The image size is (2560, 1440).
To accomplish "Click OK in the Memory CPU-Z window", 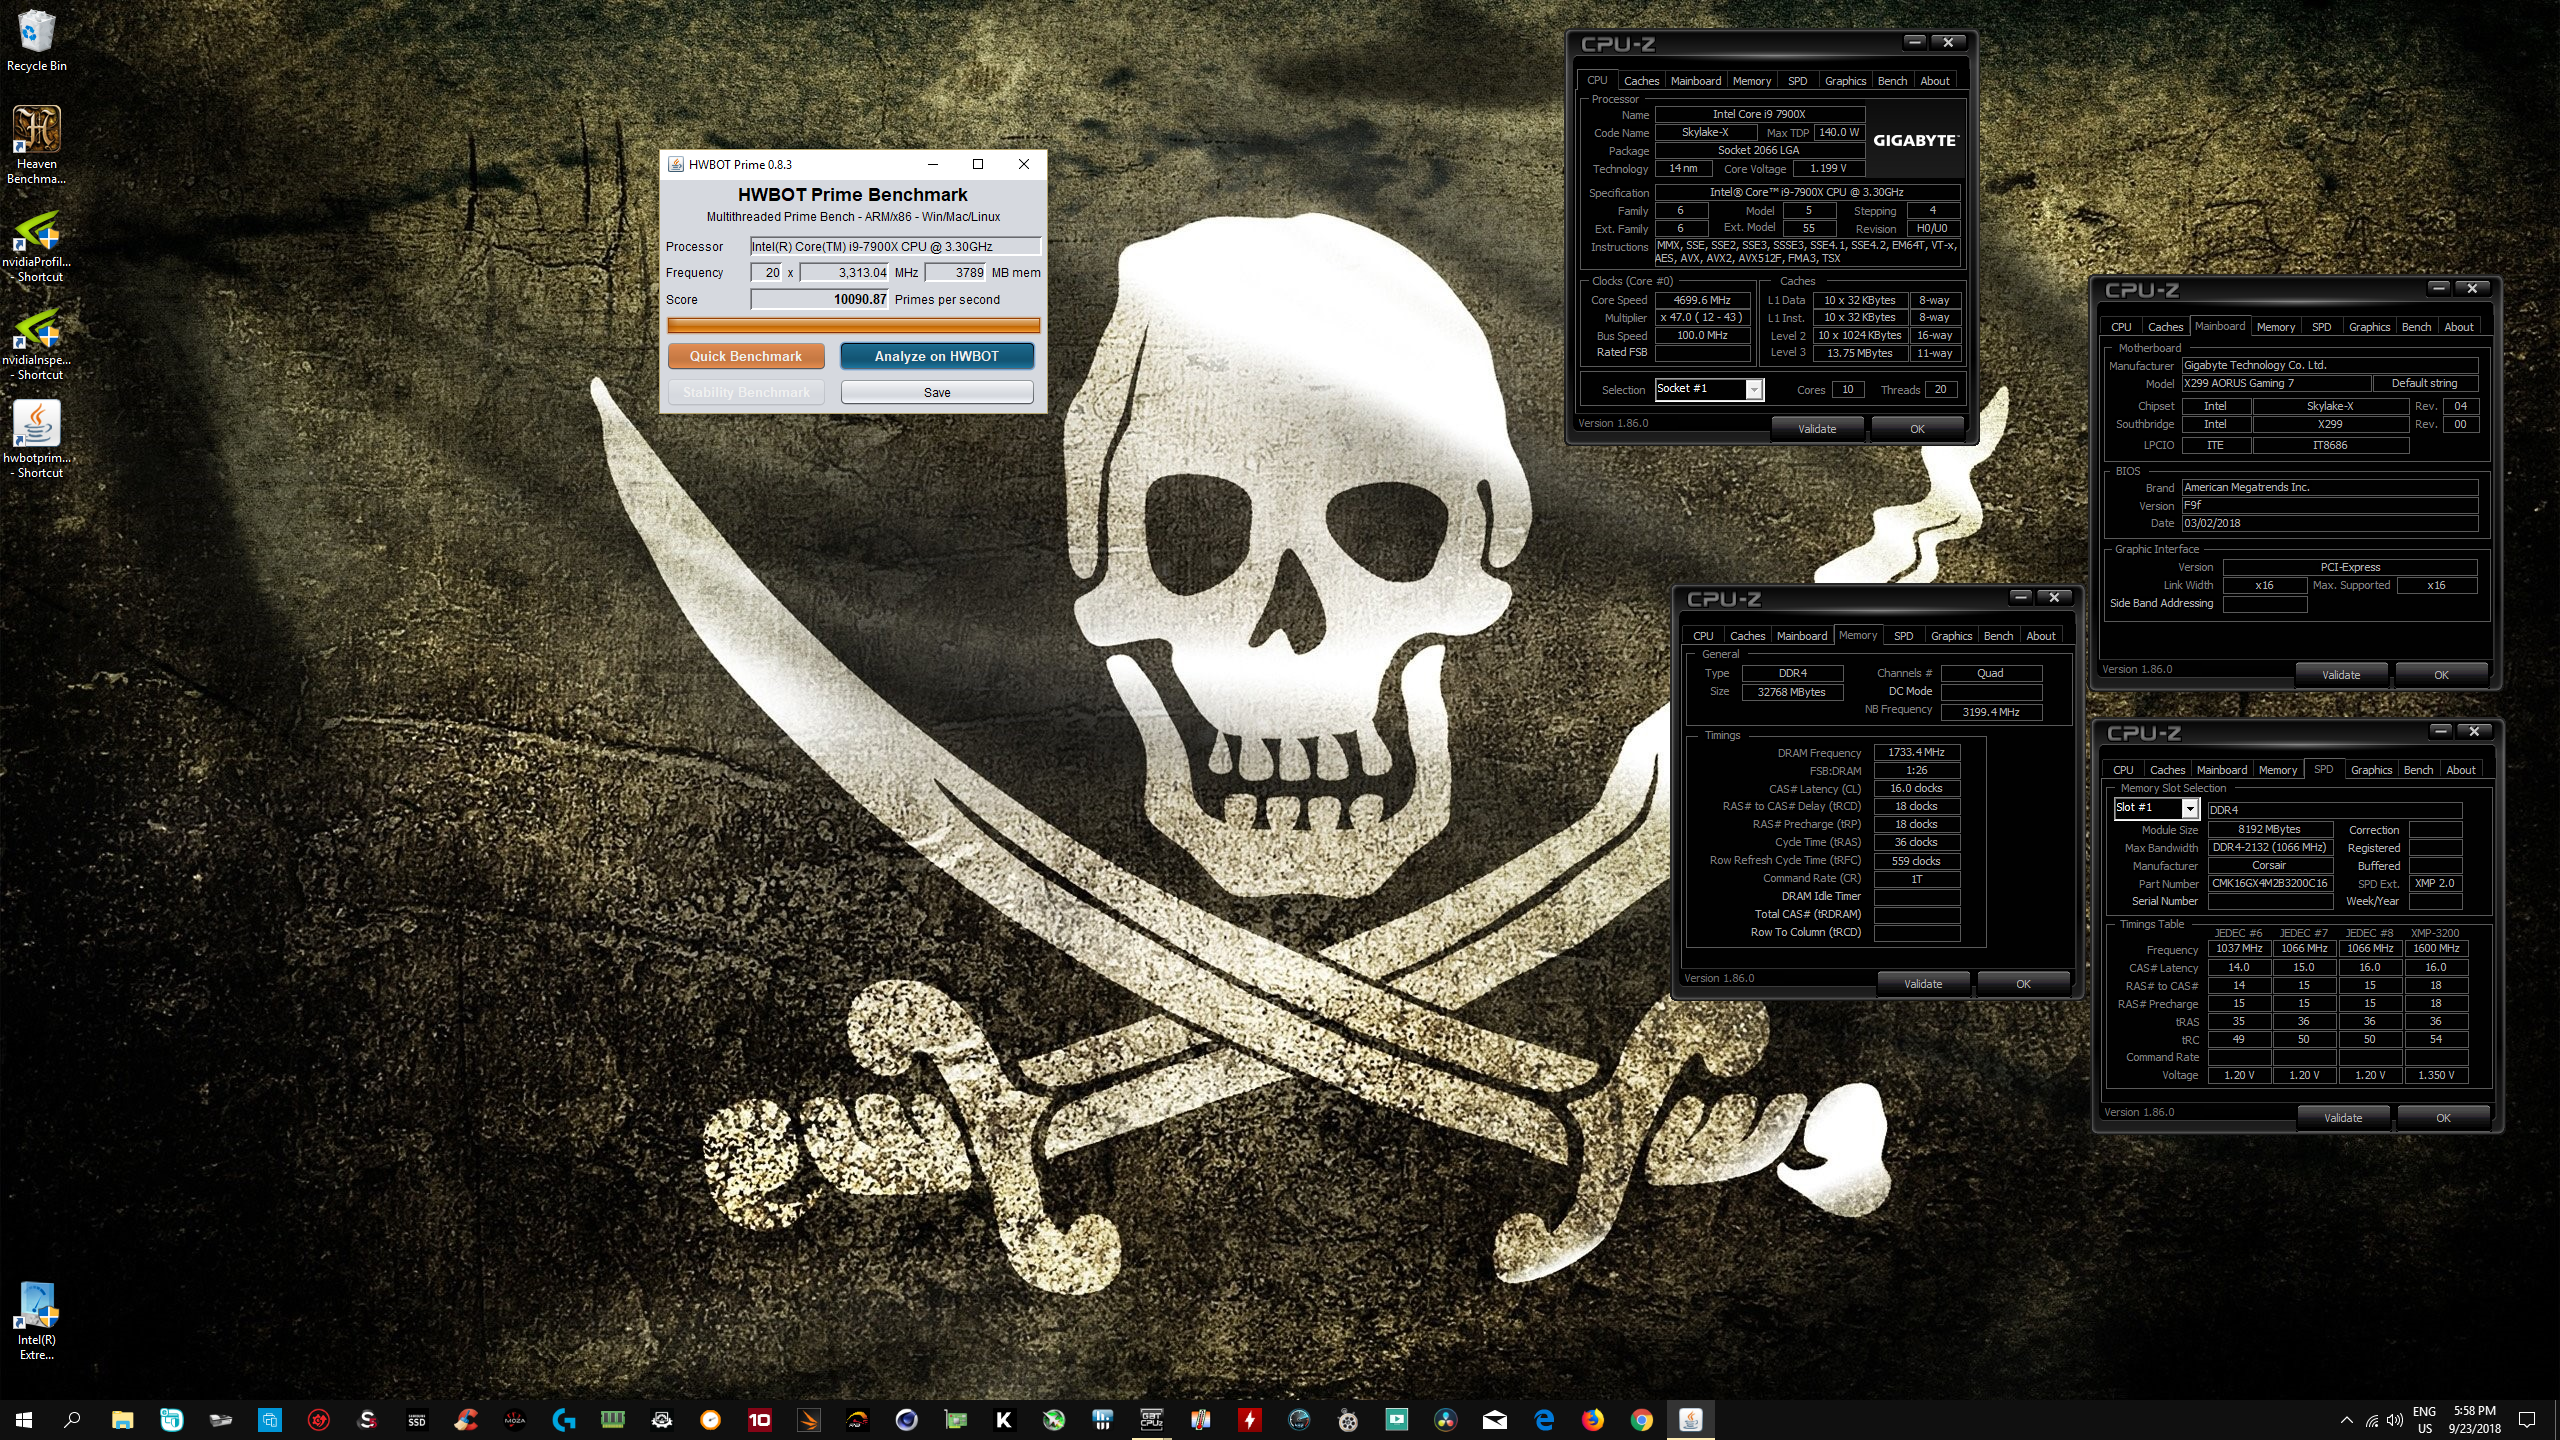I will pyautogui.click(x=2023, y=984).
